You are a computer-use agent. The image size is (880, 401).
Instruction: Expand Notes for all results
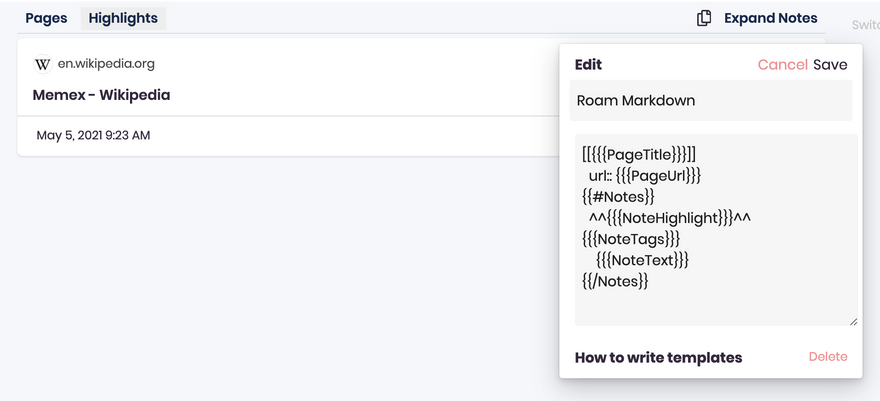point(771,18)
